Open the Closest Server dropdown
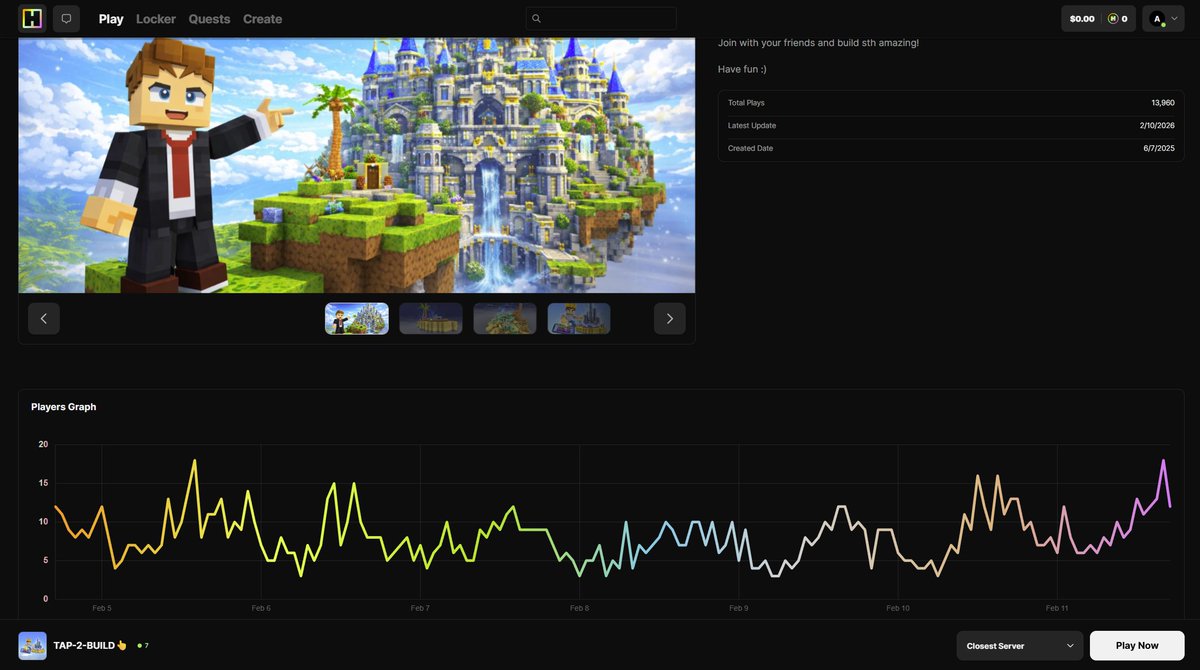The width and height of the screenshot is (1200, 670). coord(1020,646)
